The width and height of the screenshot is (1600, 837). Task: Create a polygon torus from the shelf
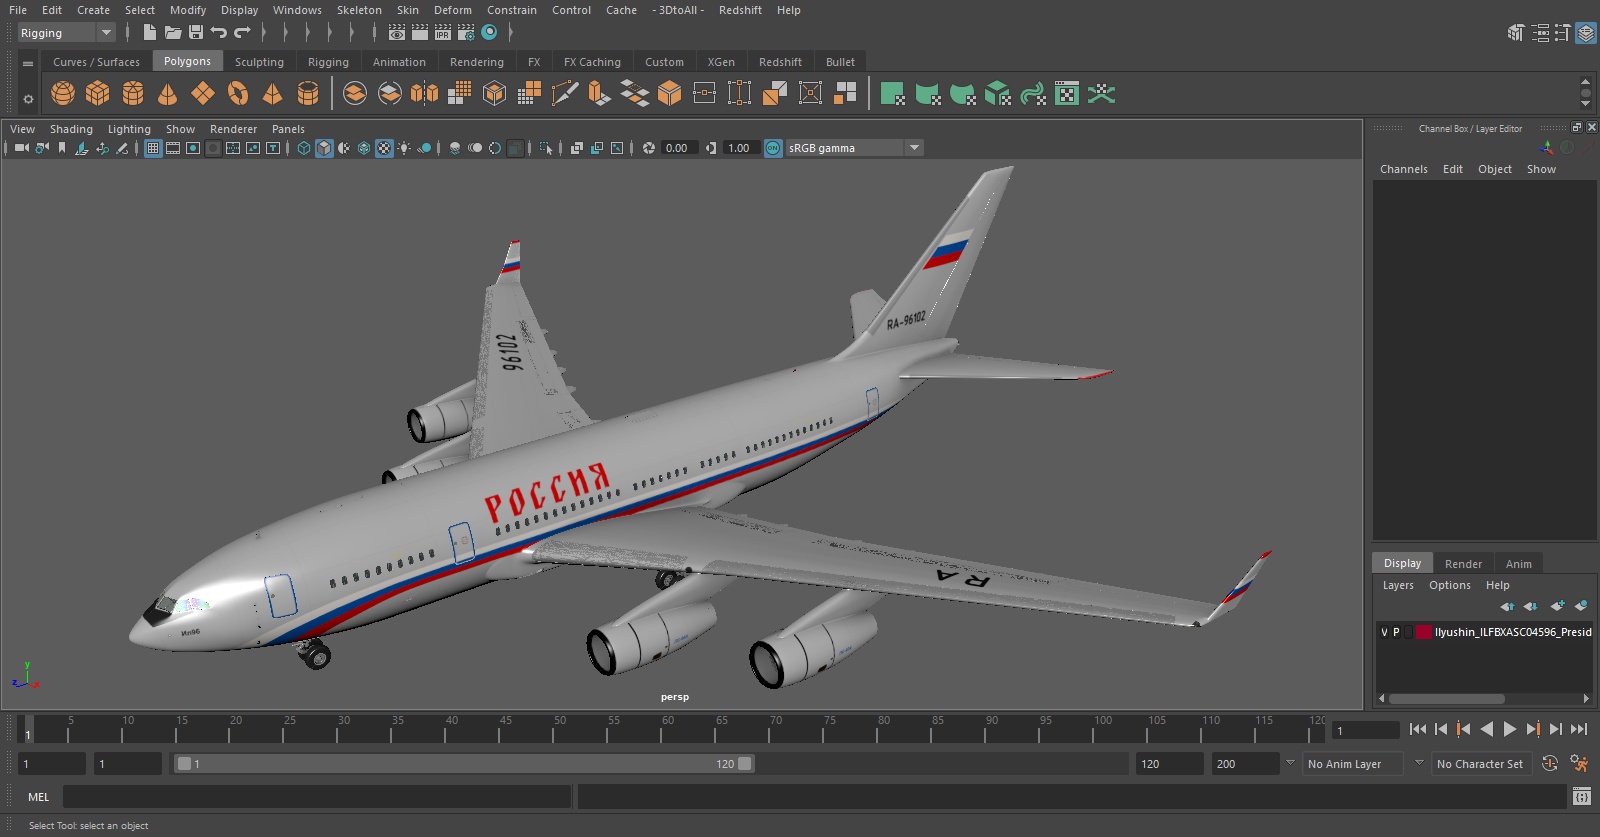238,94
